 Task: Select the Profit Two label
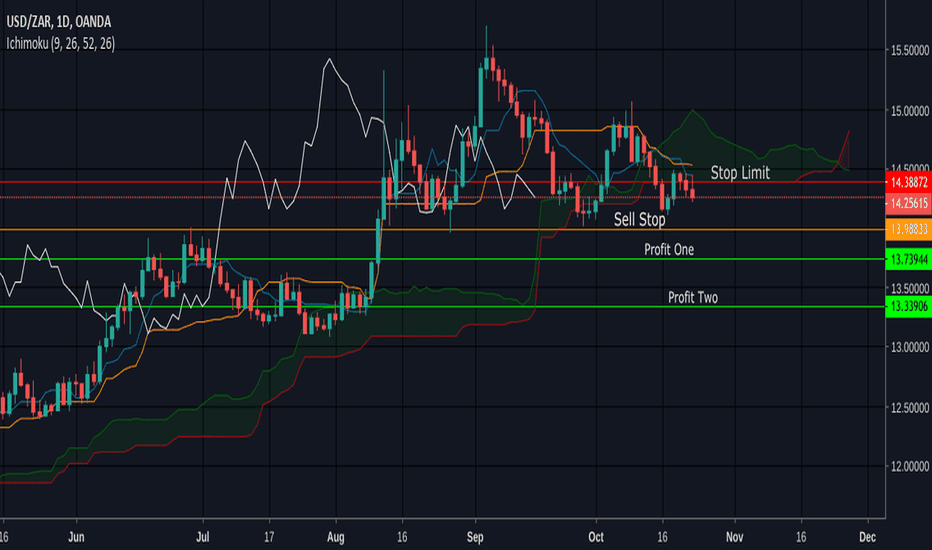click(x=692, y=297)
